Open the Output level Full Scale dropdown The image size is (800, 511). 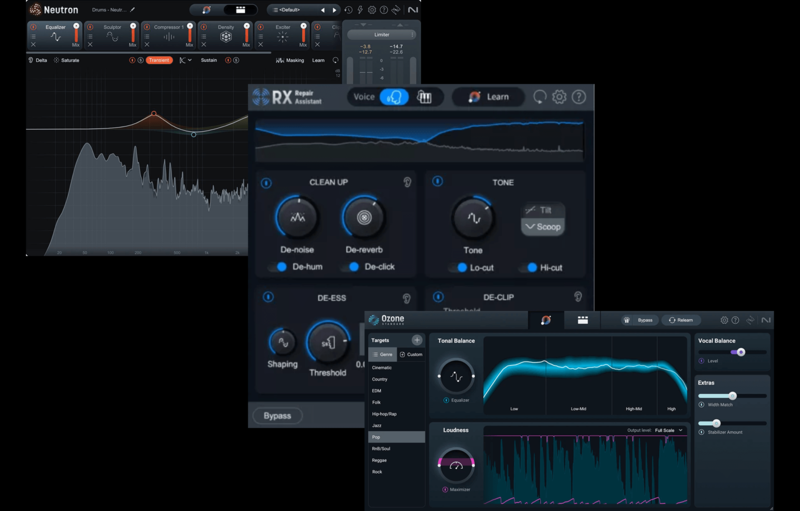coord(668,430)
